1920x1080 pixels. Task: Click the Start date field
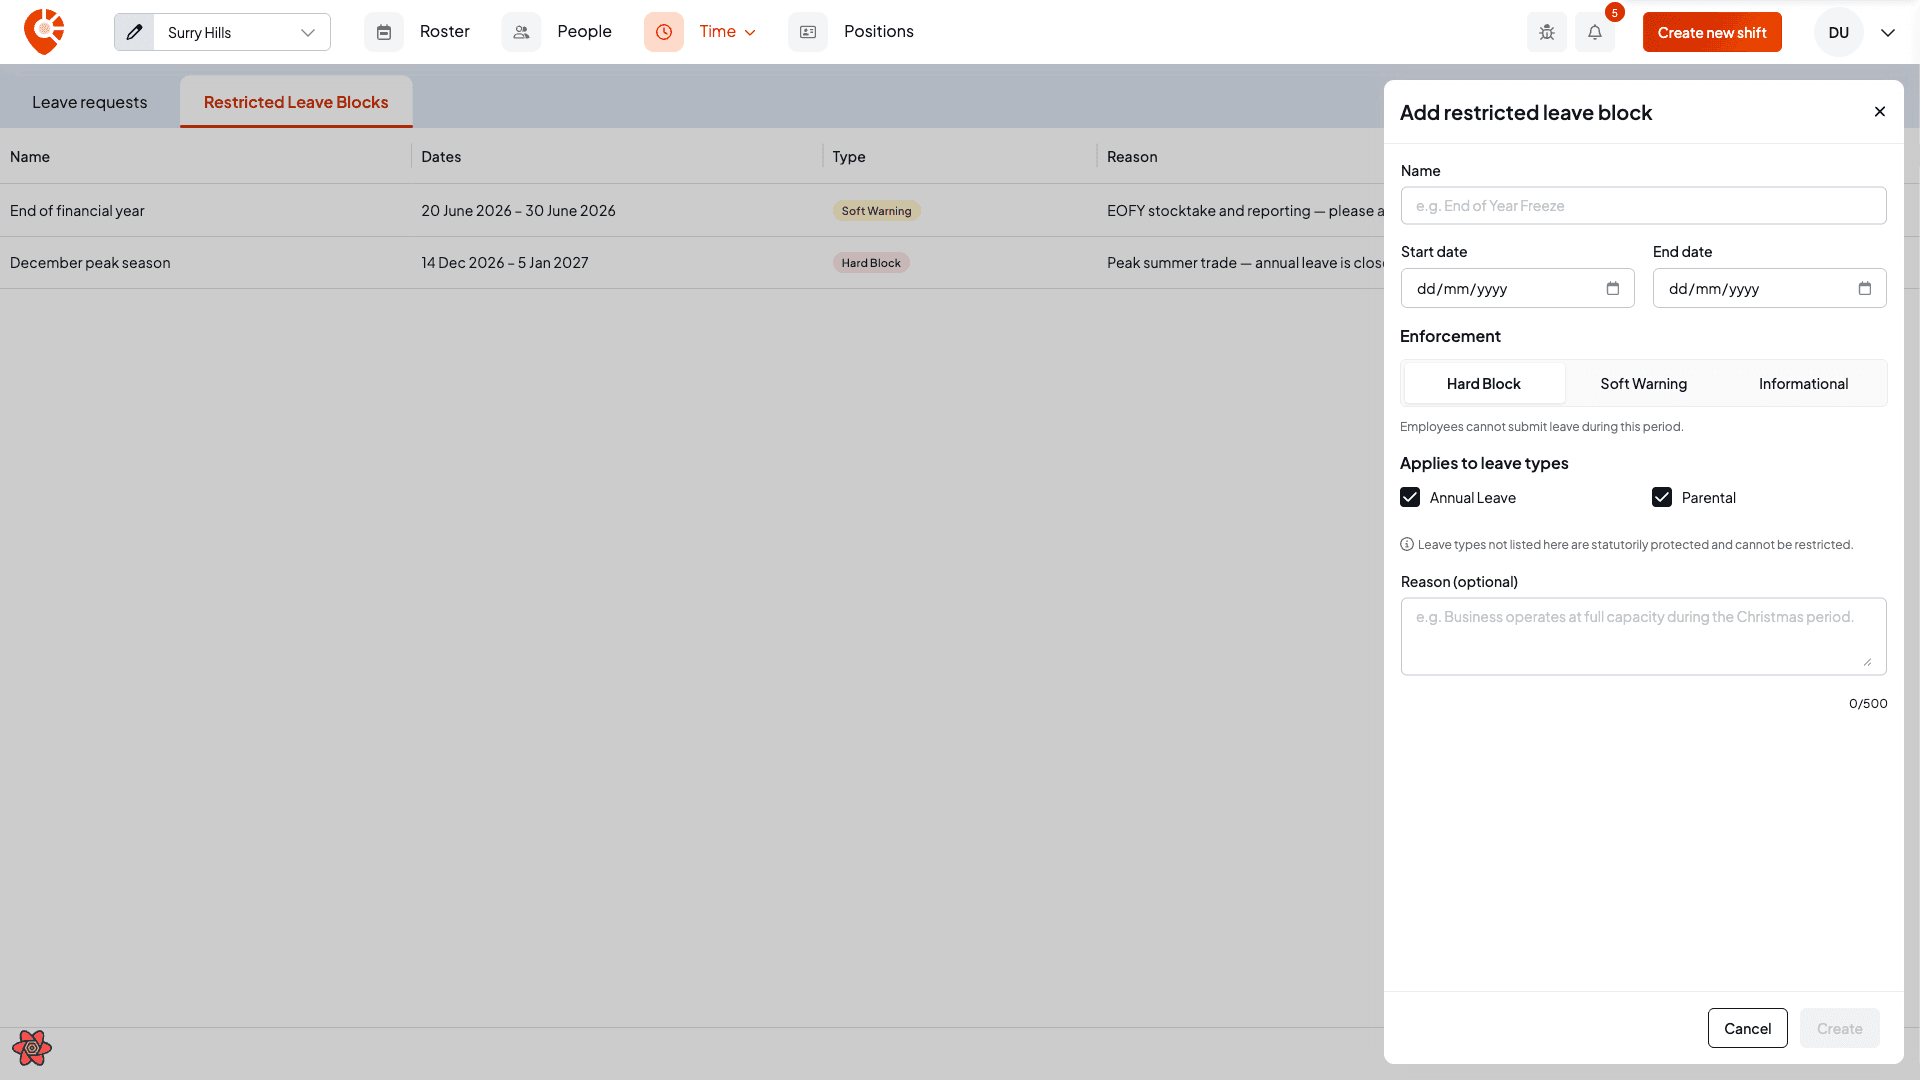click(x=1517, y=288)
